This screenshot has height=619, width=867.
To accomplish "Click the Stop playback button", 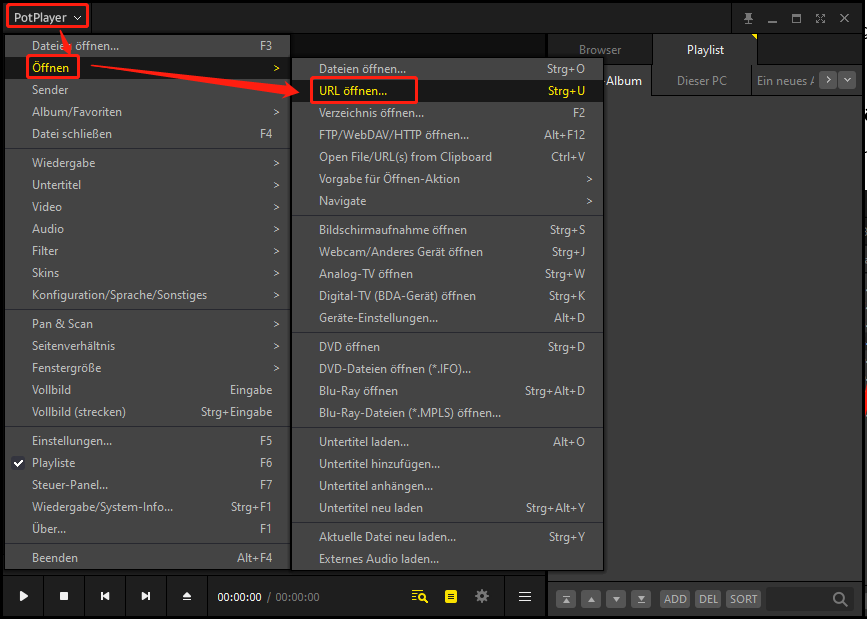I will (64, 596).
